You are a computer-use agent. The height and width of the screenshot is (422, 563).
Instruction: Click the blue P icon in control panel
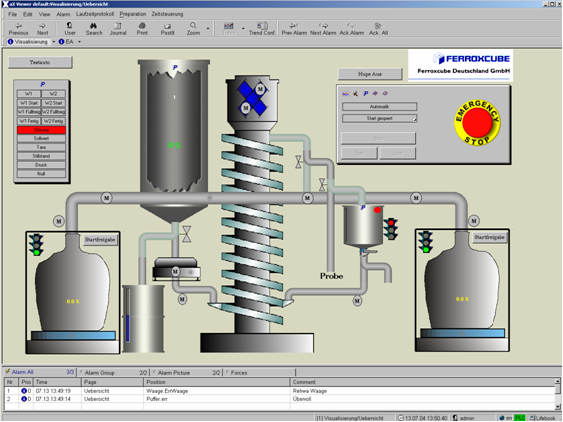[366, 93]
